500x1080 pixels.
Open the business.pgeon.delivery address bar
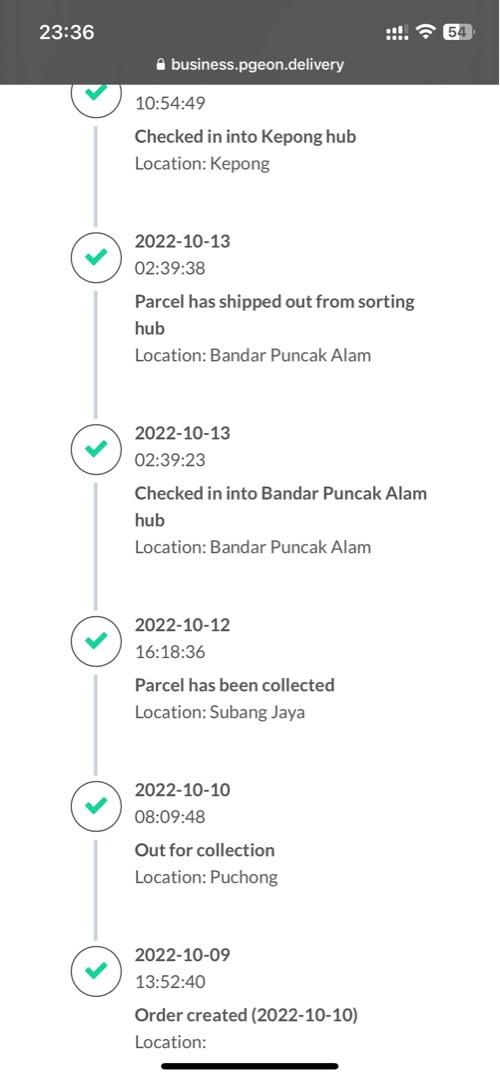click(250, 65)
